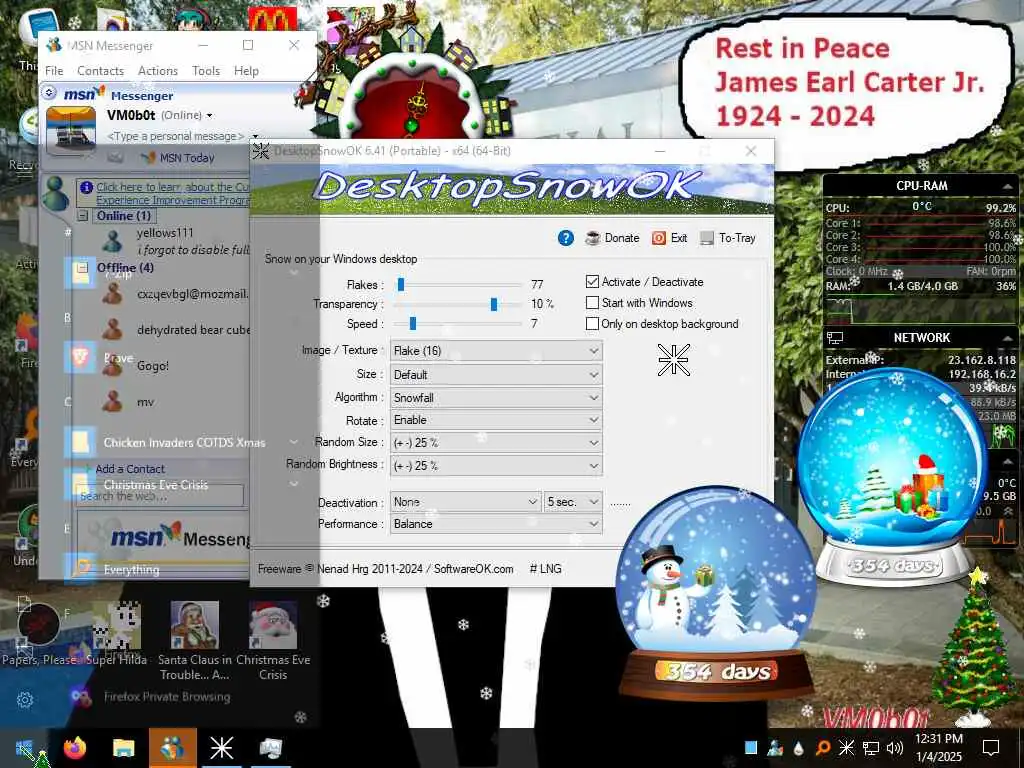The width and height of the screenshot is (1024, 768).
Task: Open the Online status dropdown in MSN Messenger
Action: coord(187,115)
